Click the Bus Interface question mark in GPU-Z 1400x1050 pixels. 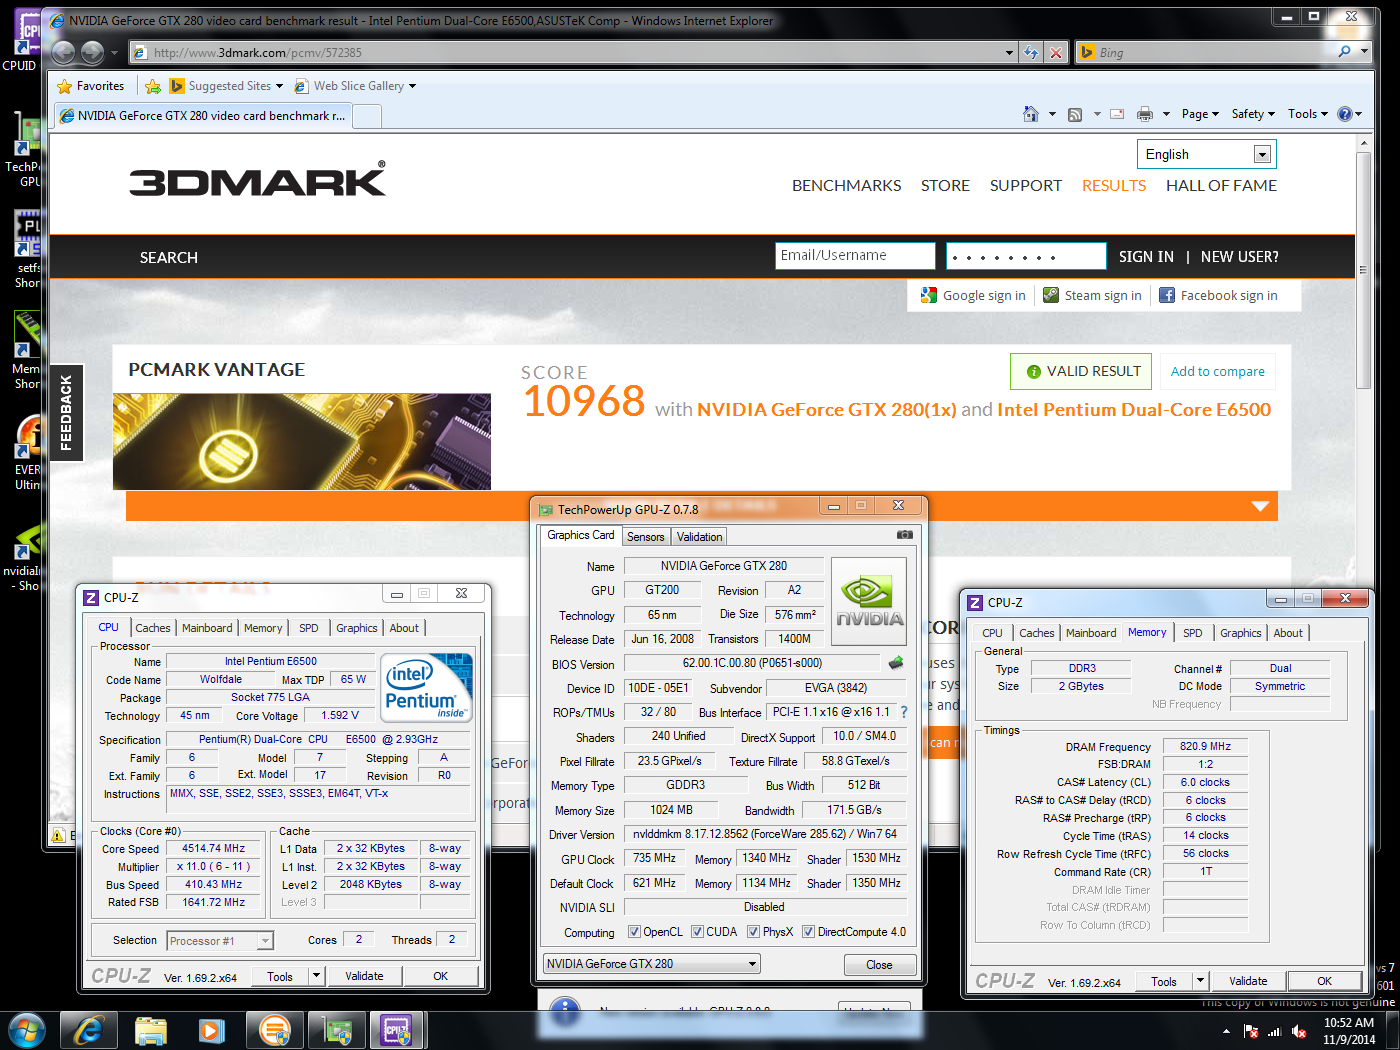pyautogui.click(x=904, y=712)
